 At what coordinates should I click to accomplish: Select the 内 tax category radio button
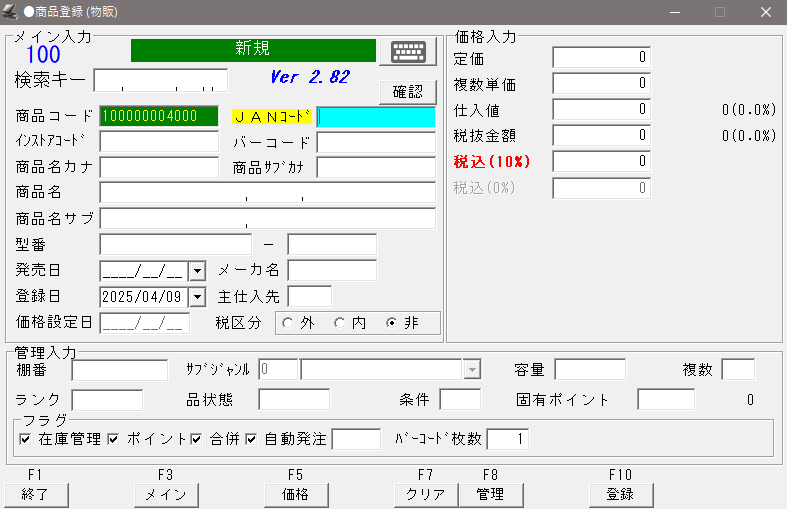[340, 323]
